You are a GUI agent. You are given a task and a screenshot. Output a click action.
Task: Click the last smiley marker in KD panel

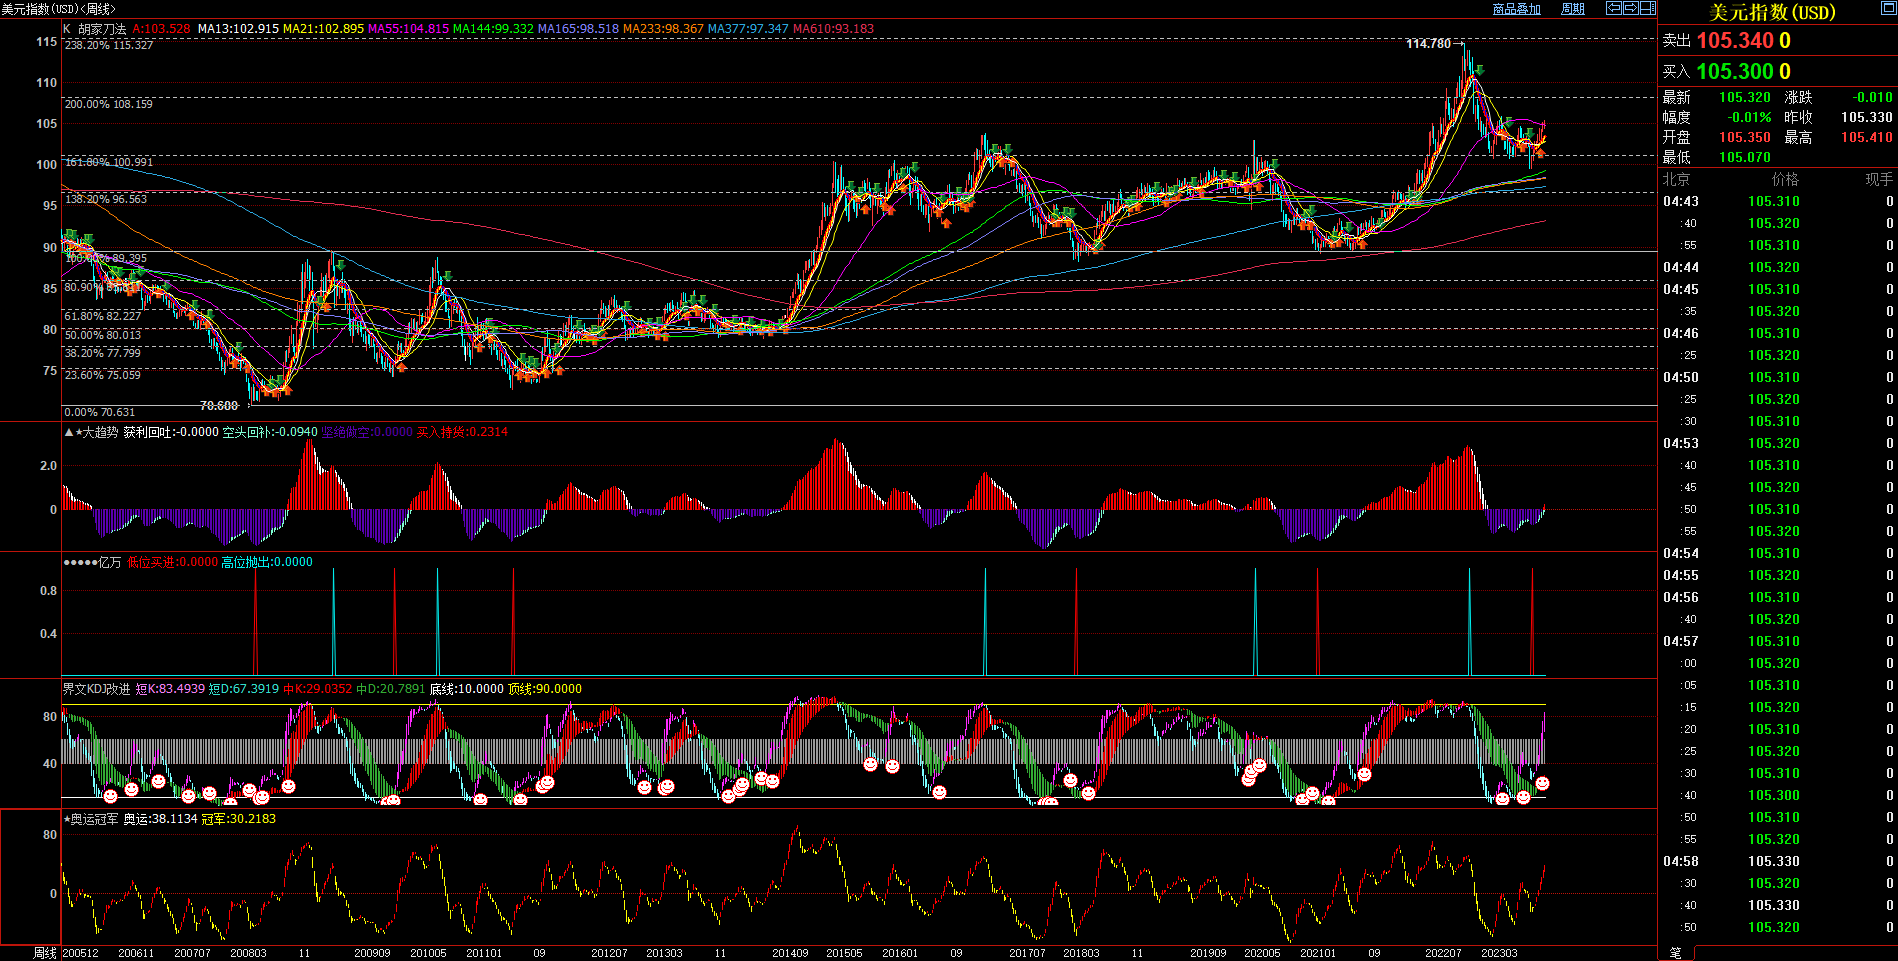[x=1542, y=783]
